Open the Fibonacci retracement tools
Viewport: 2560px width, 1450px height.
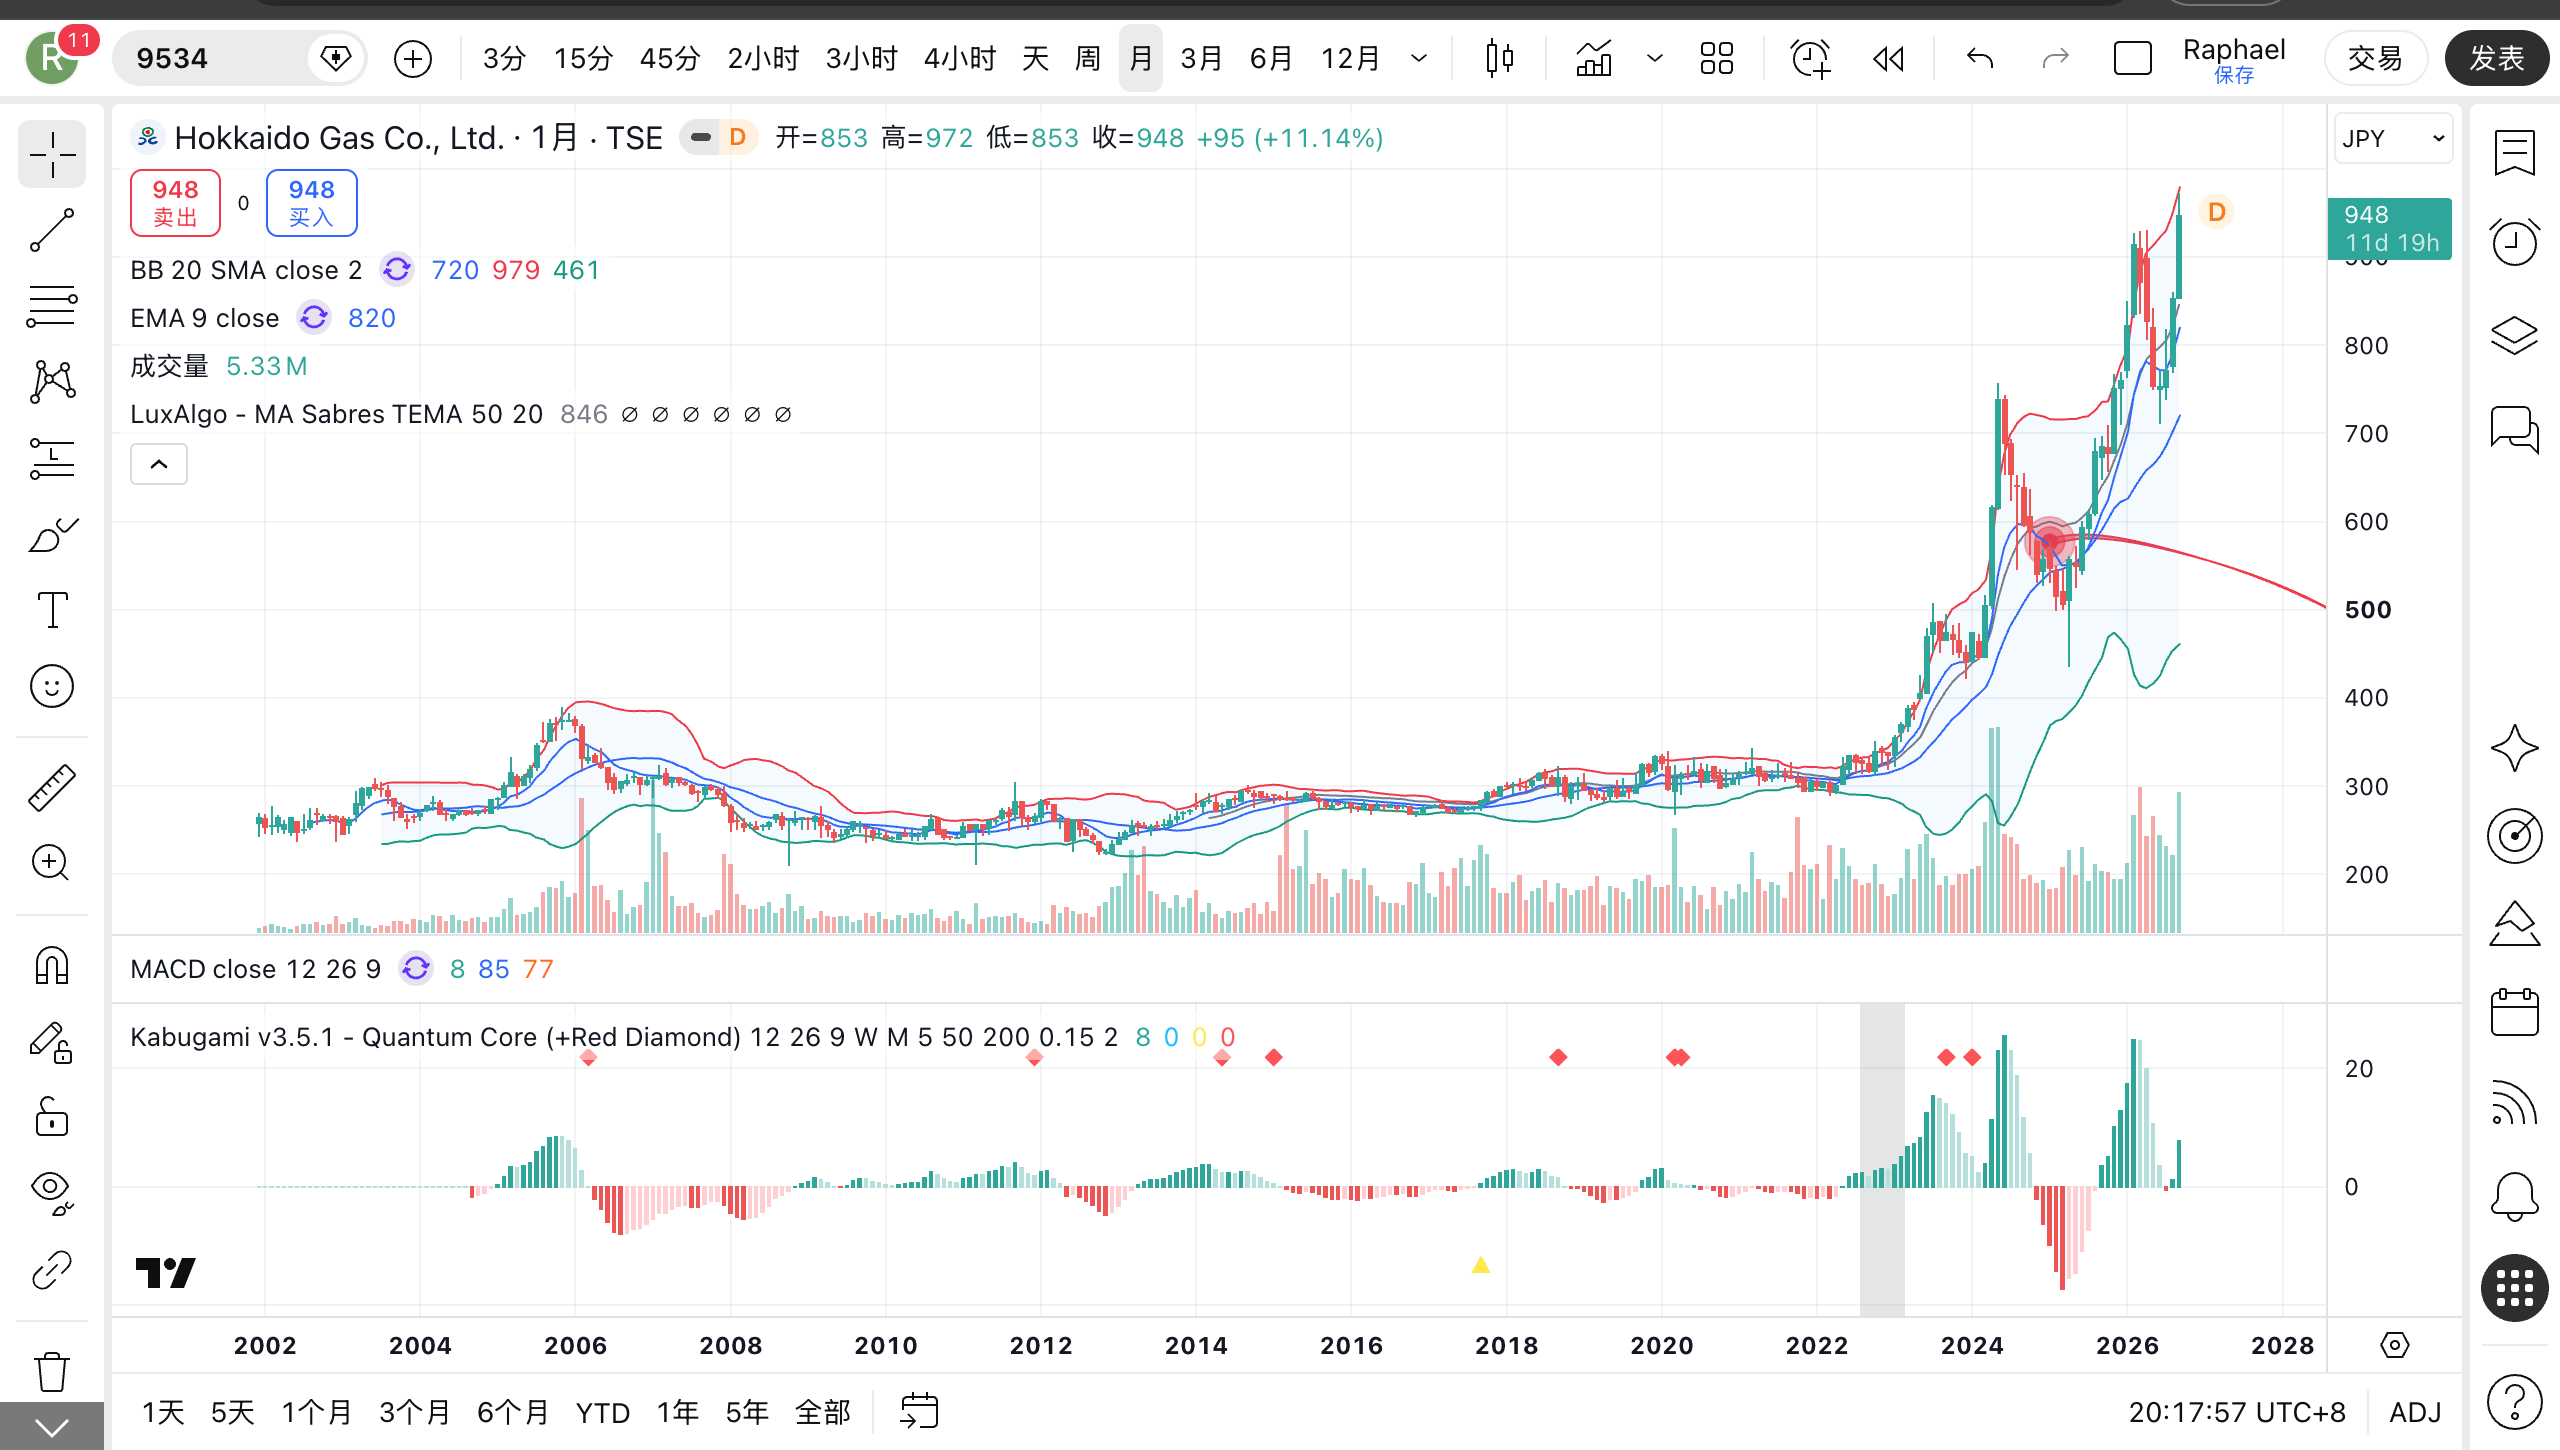(52, 306)
